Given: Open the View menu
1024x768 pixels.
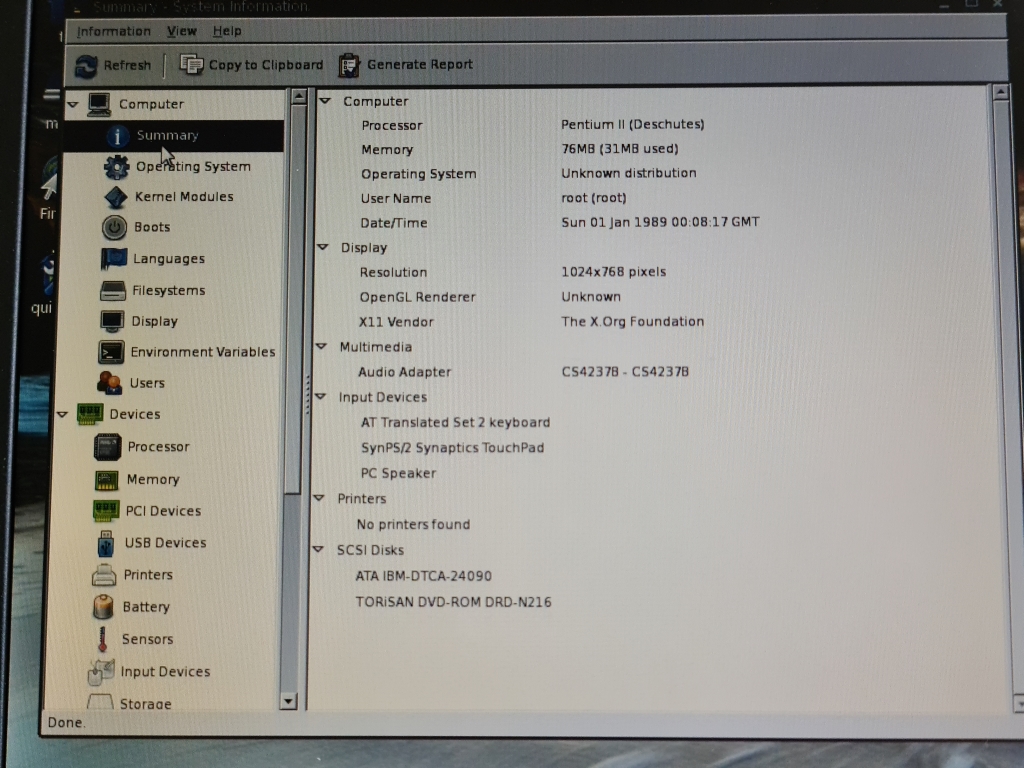Looking at the screenshot, I should click(181, 32).
